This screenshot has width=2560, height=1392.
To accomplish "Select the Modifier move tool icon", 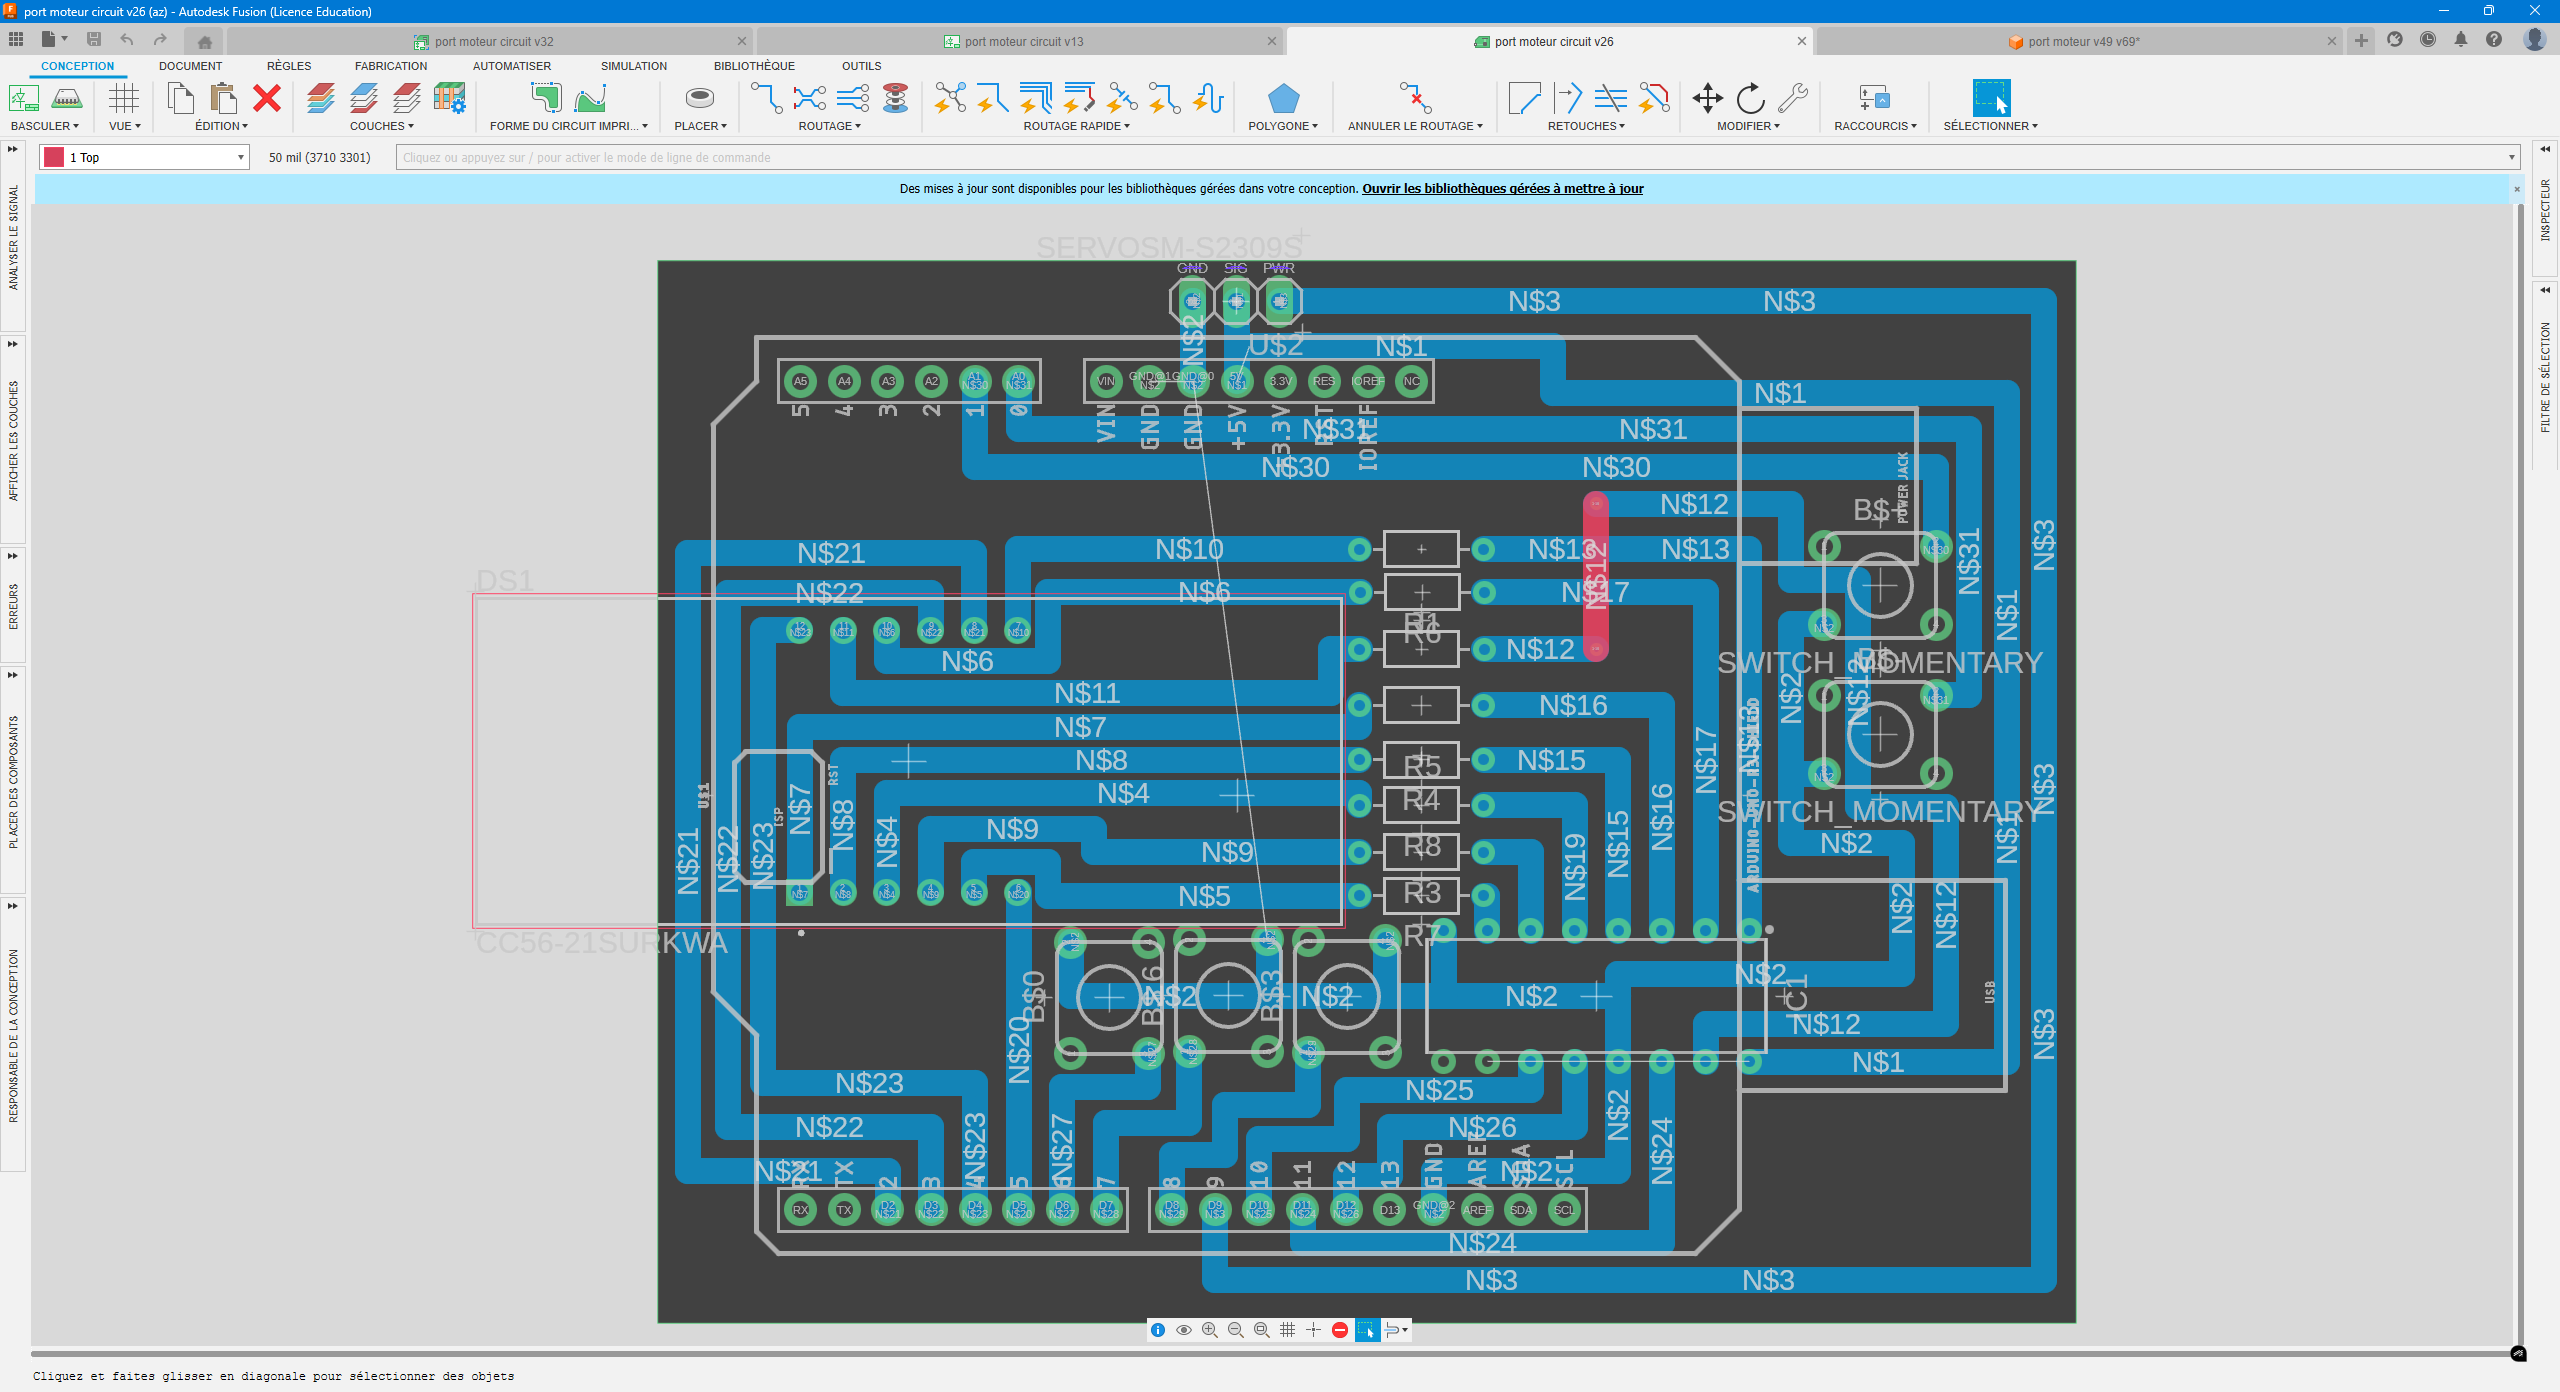I will pyautogui.click(x=1707, y=100).
